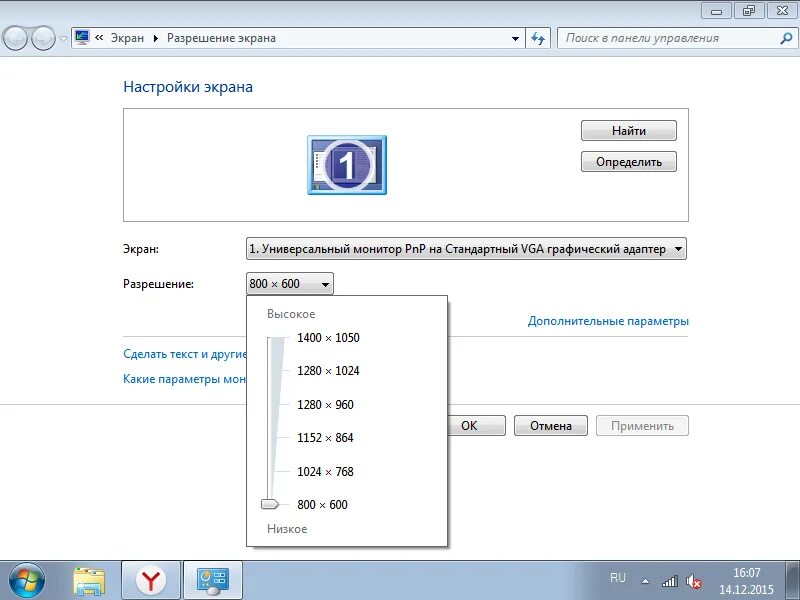Click the resolution slider thumb
Viewport: 800px width, 600px height.
270,504
